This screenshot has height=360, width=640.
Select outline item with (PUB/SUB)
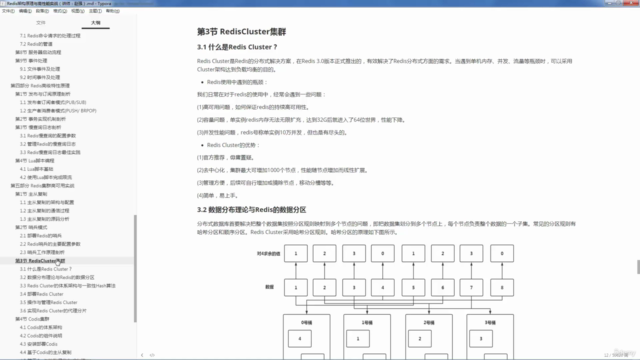53,102
